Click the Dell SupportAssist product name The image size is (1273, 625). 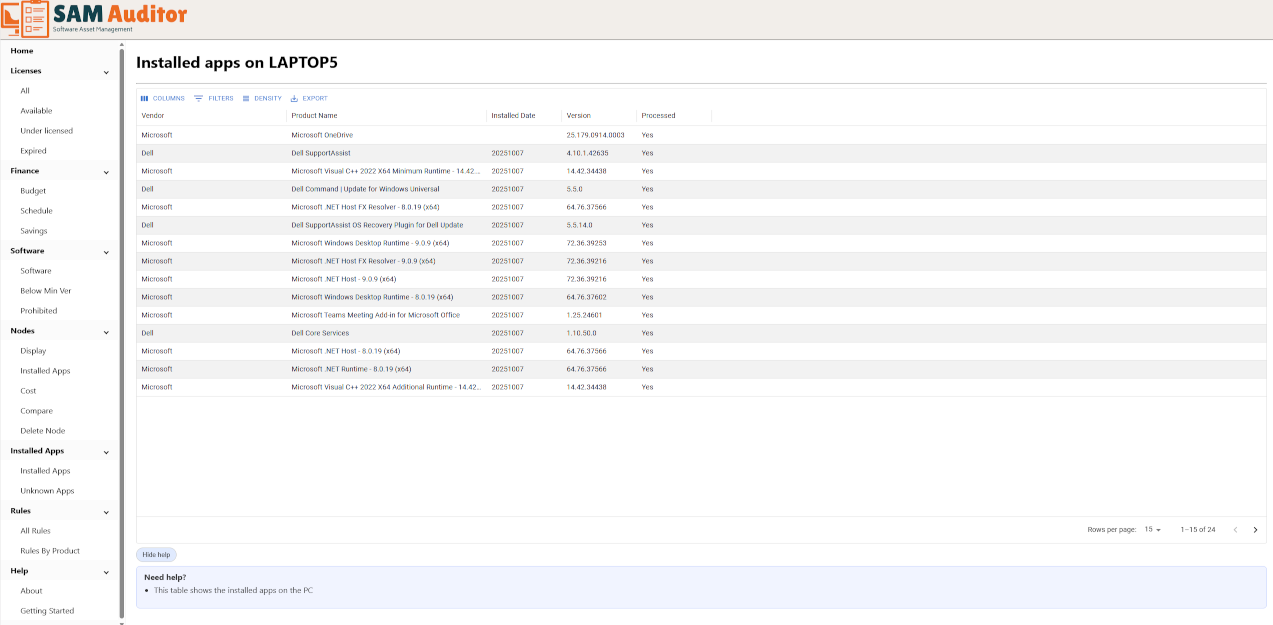tap(320, 153)
